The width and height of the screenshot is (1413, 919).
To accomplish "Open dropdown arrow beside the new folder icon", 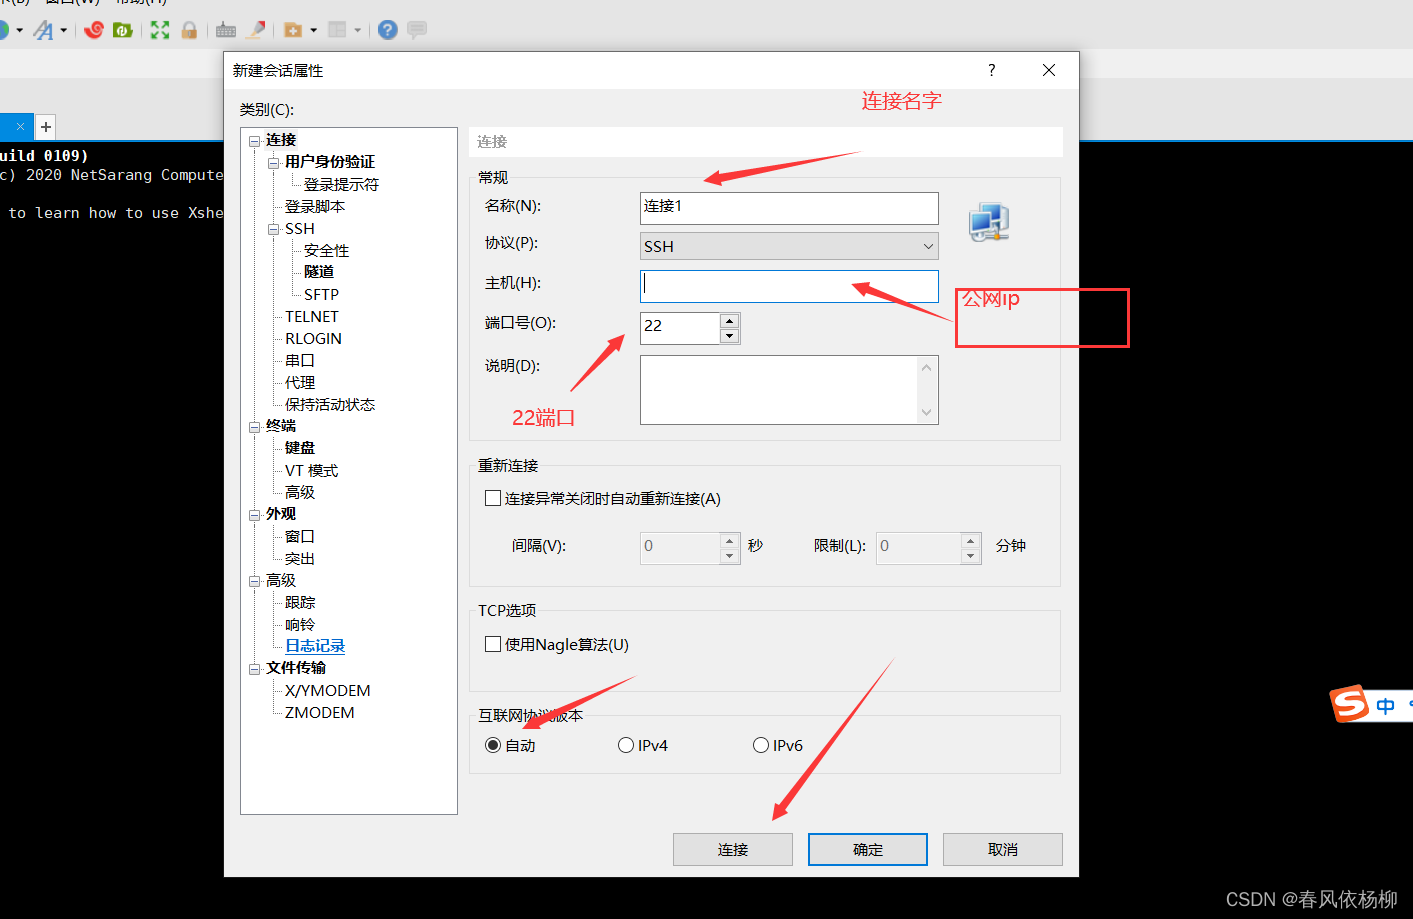I will 313,30.
